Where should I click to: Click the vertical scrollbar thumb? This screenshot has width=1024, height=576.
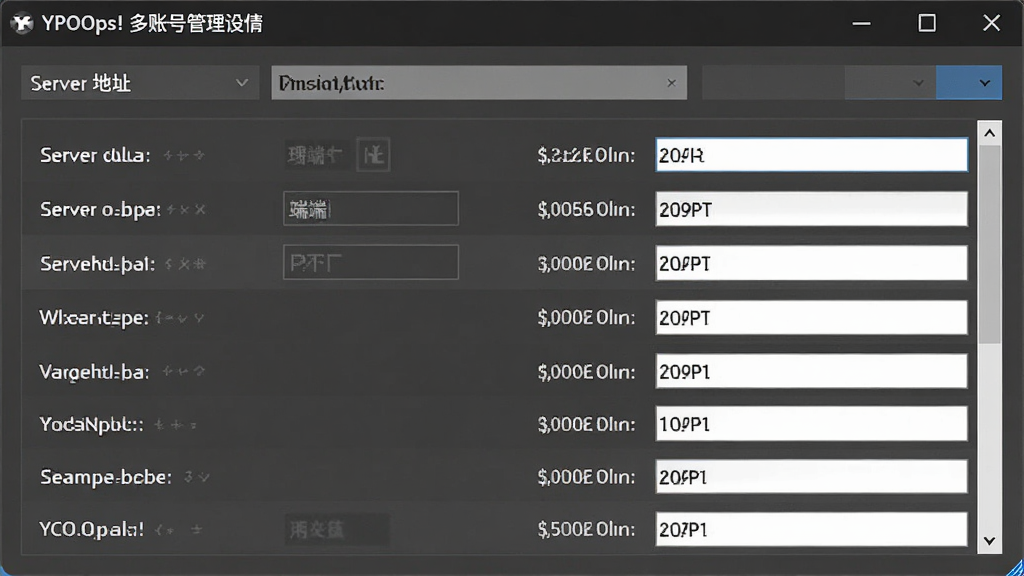pos(989,244)
